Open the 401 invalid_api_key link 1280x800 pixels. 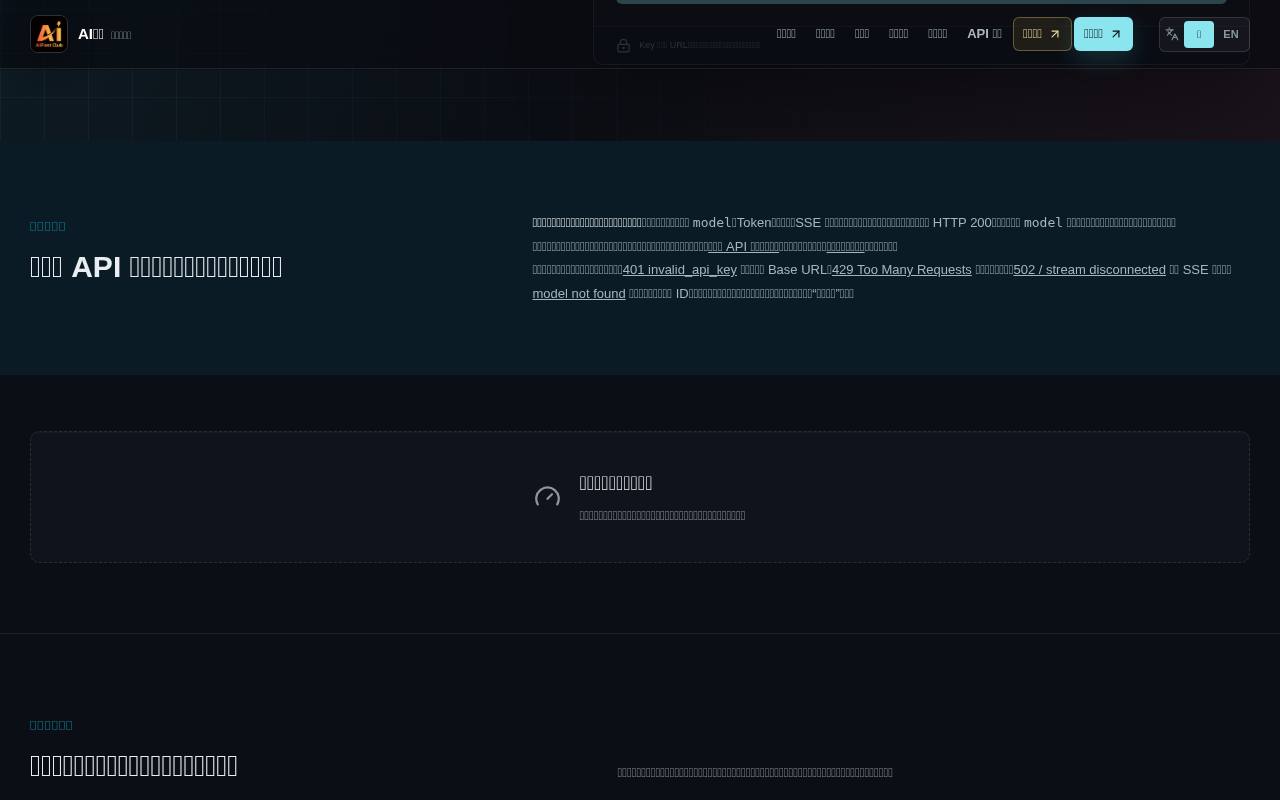tap(679, 270)
